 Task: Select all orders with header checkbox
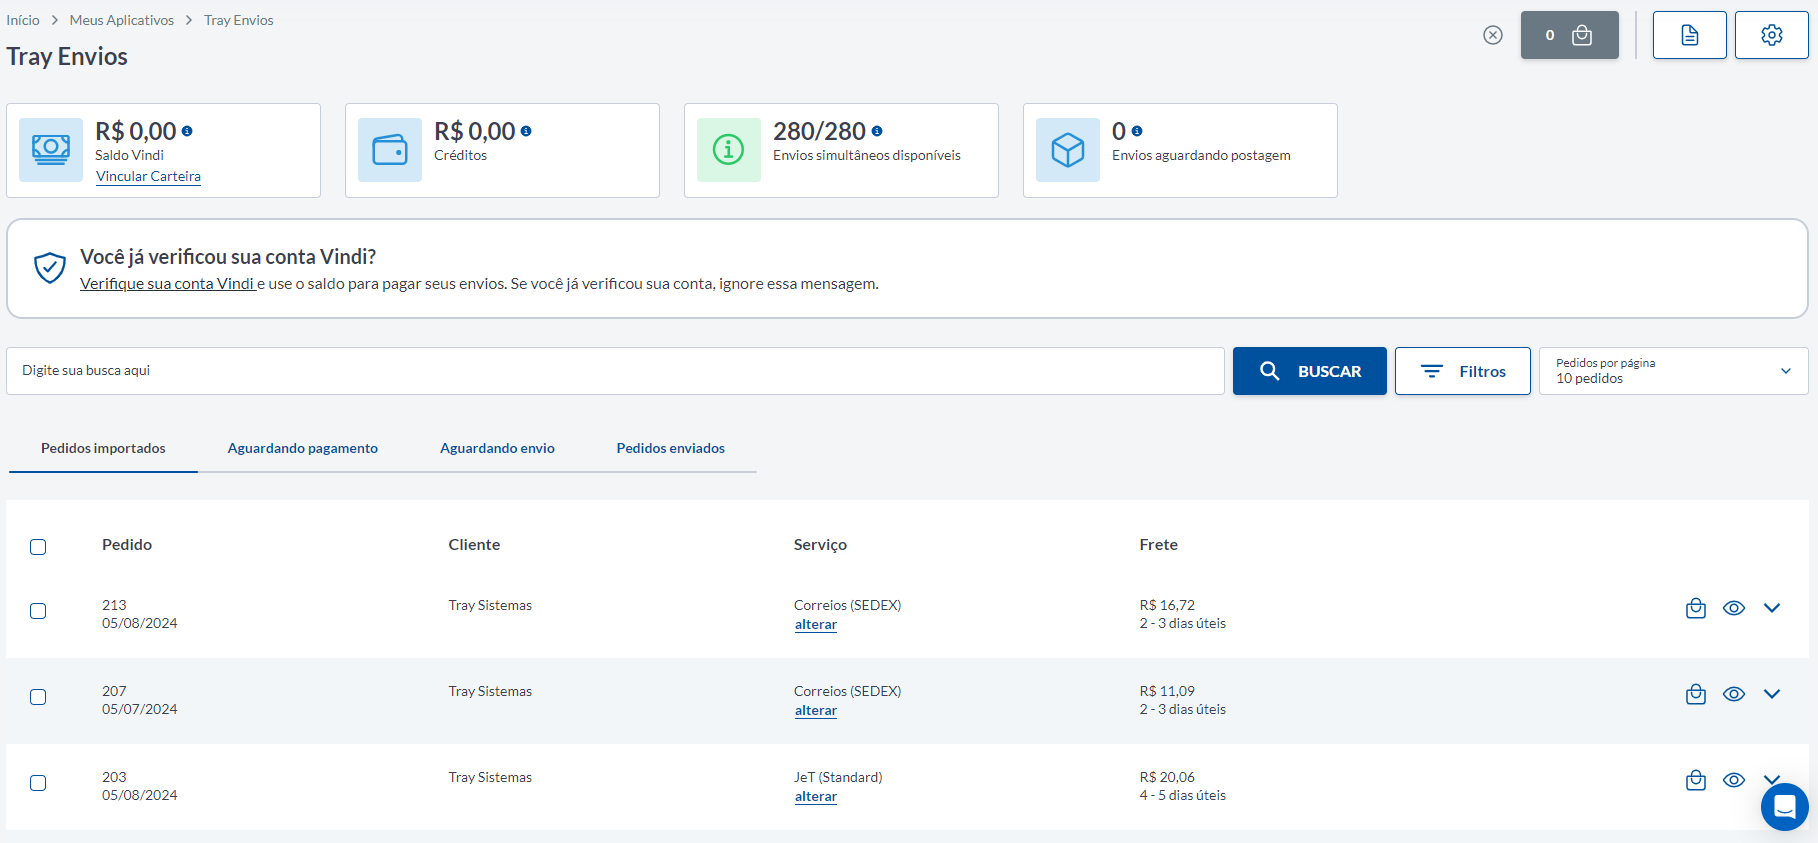pos(38,547)
